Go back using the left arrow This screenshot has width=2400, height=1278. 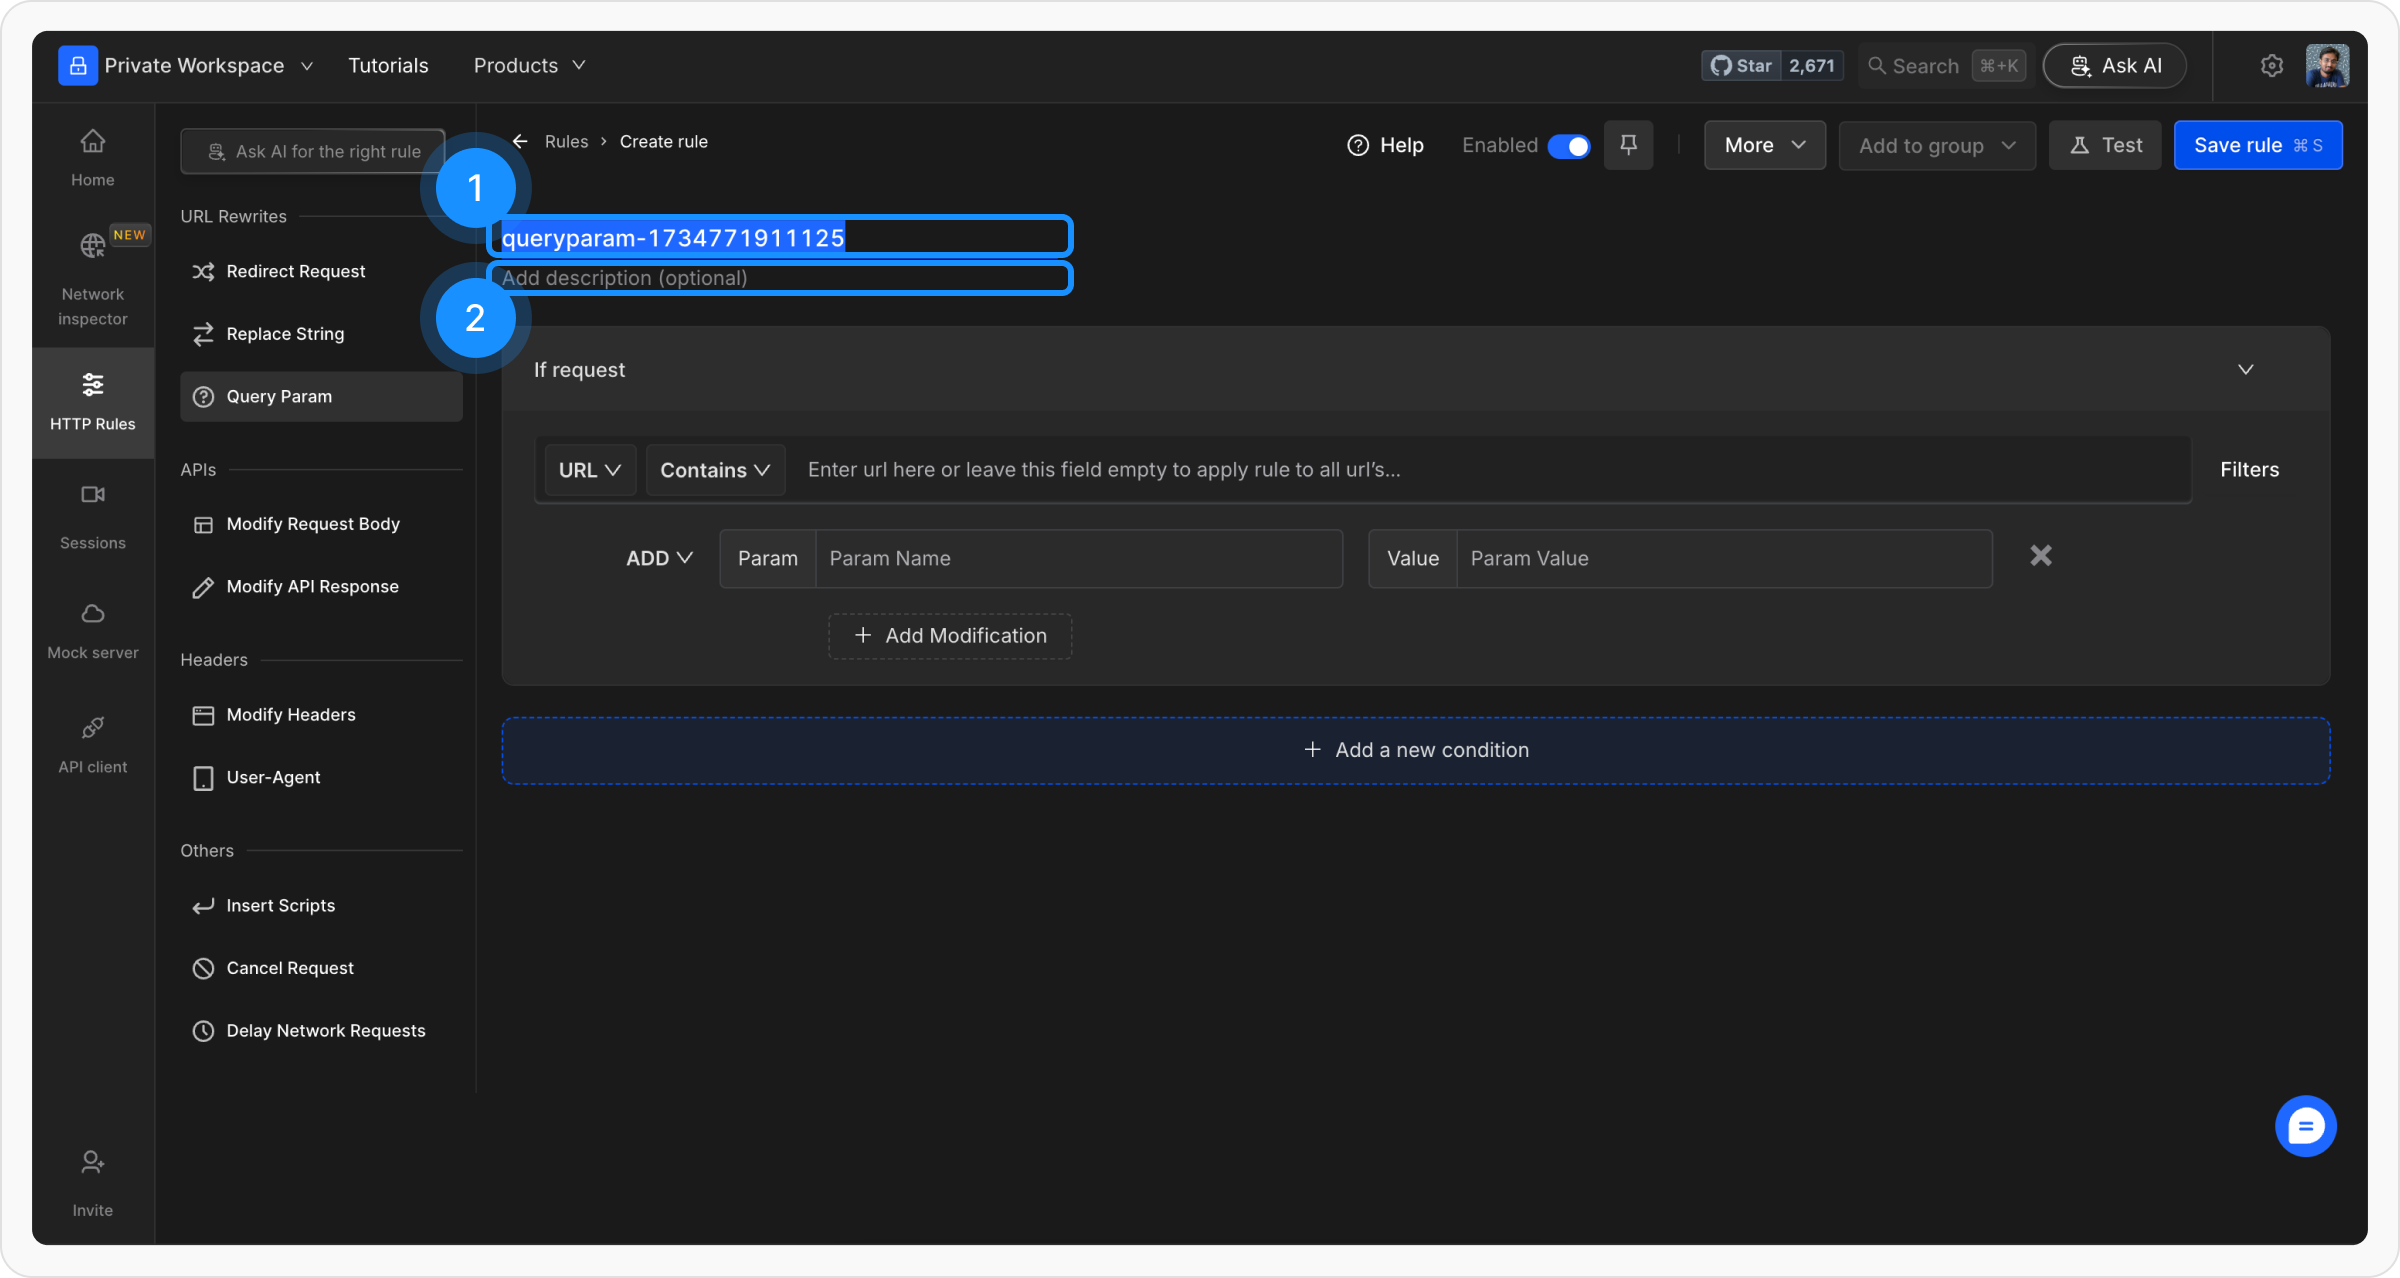coord(520,142)
